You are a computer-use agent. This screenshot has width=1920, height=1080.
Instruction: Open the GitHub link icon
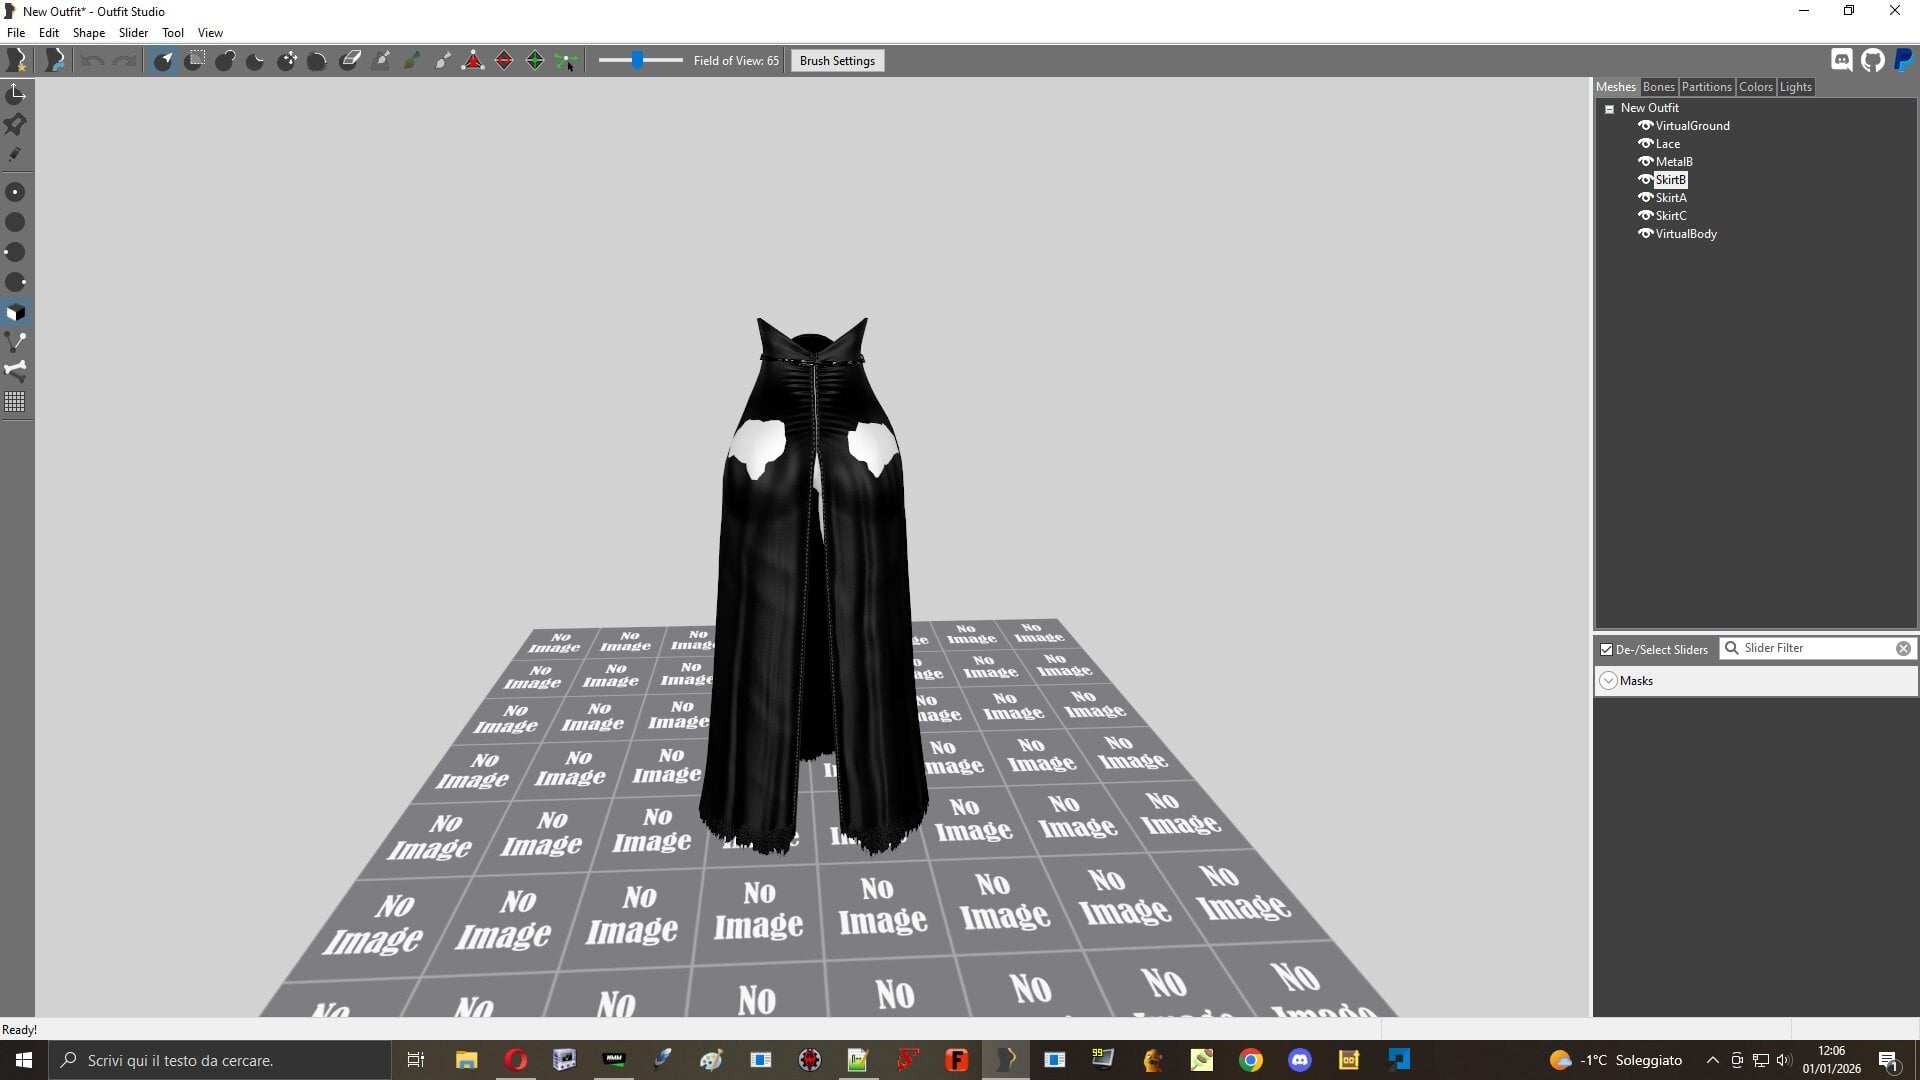(x=1873, y=60)
